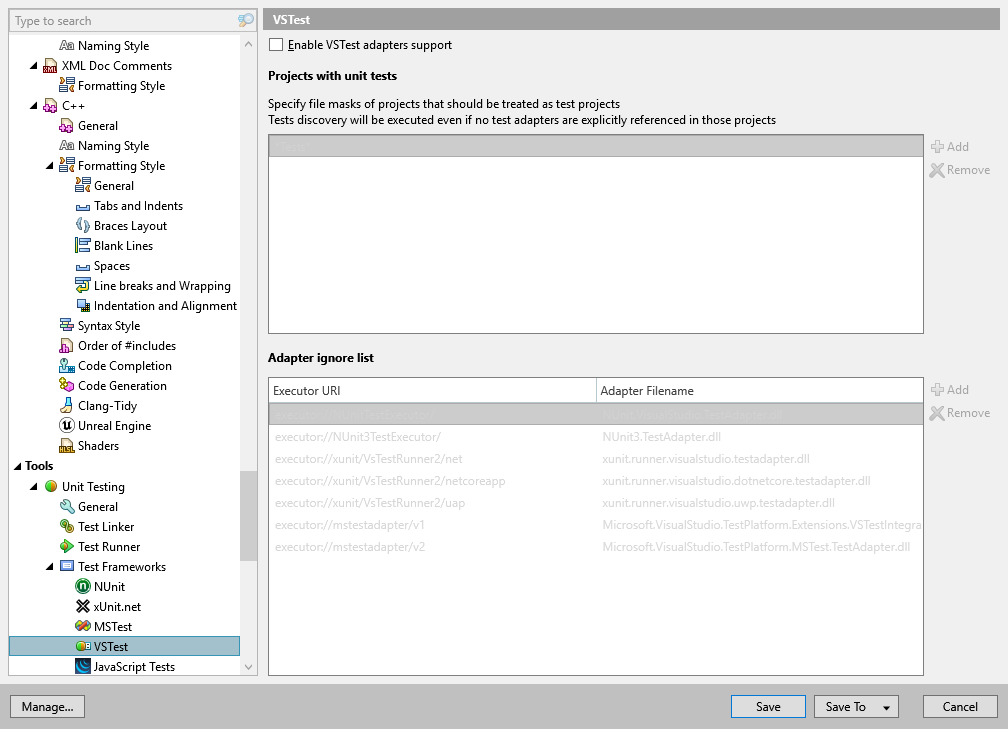This screenshot has height=729, width=1008.
Task: Select General under Unit Testing
Action: click(98, 507)
